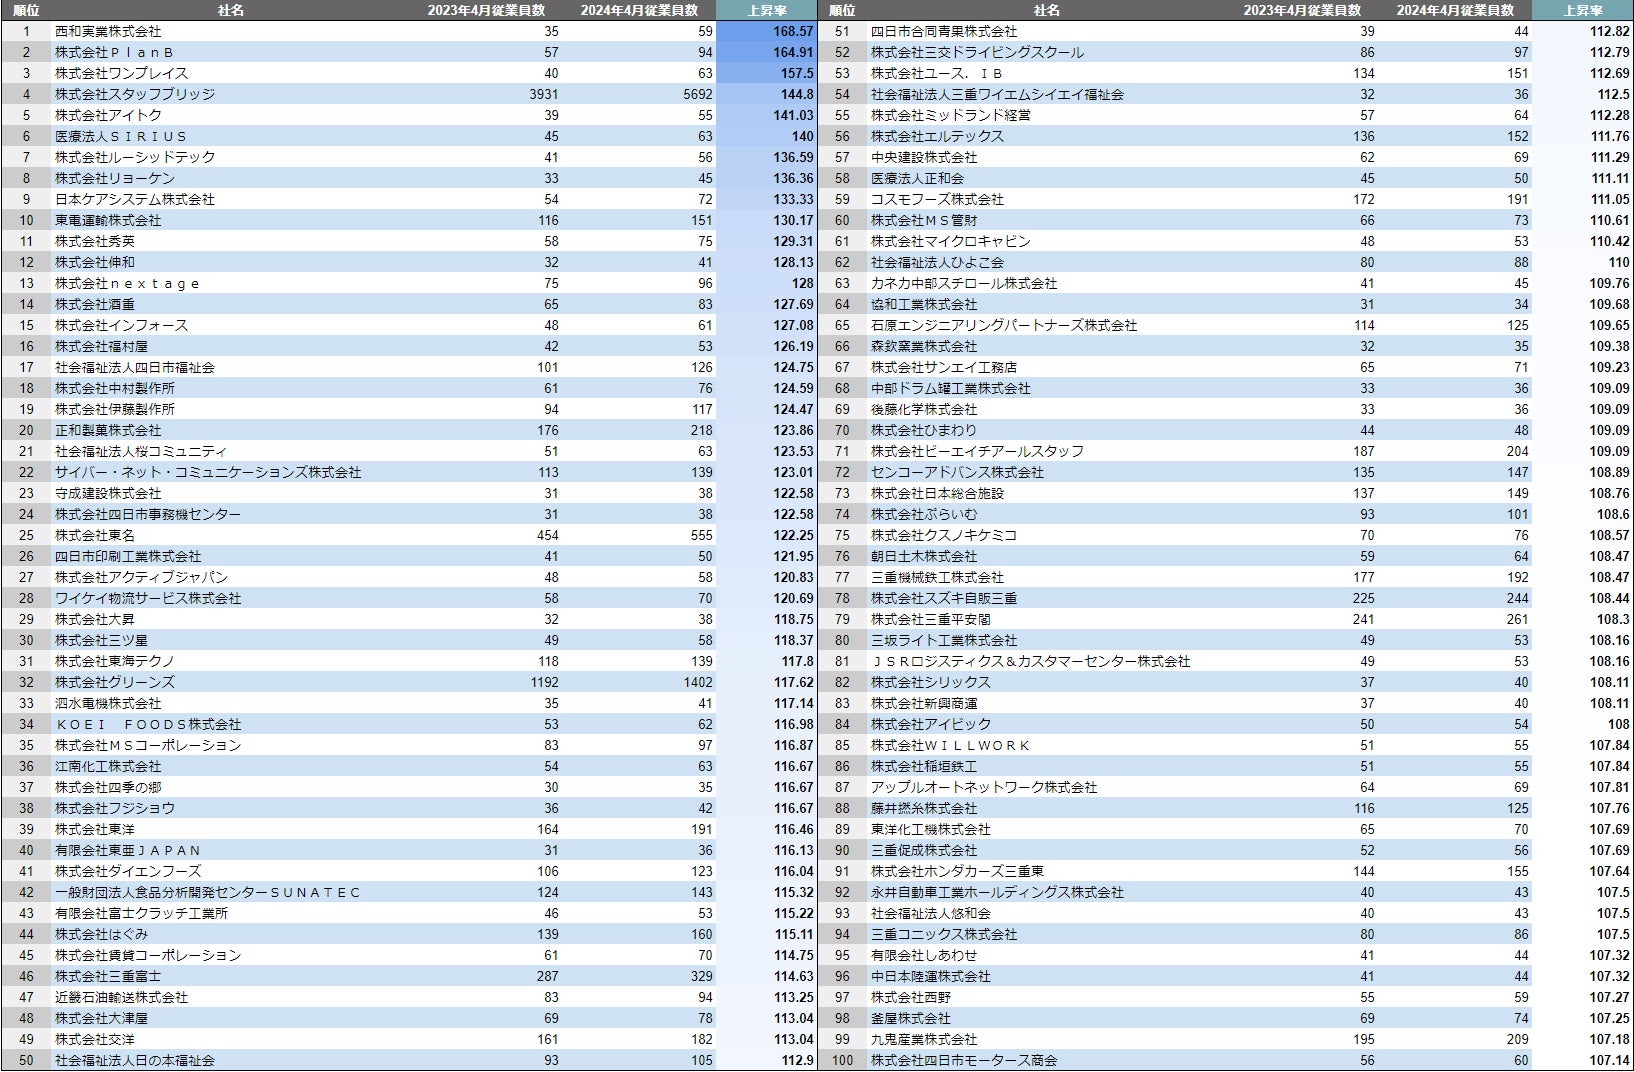The height and width of the screenshot is (1072, 1634).
Task: Select the 株式会社ＰｌａｎＢ name cell
Action: point(115,52)
